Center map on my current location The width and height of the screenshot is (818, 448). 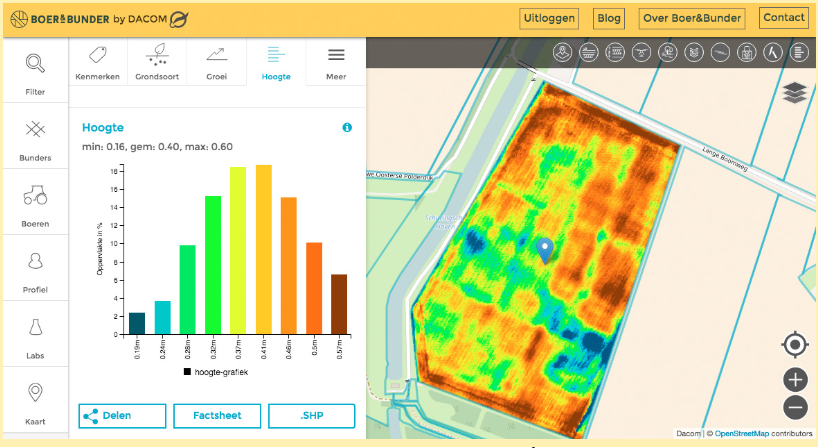(x=795, y=345)
